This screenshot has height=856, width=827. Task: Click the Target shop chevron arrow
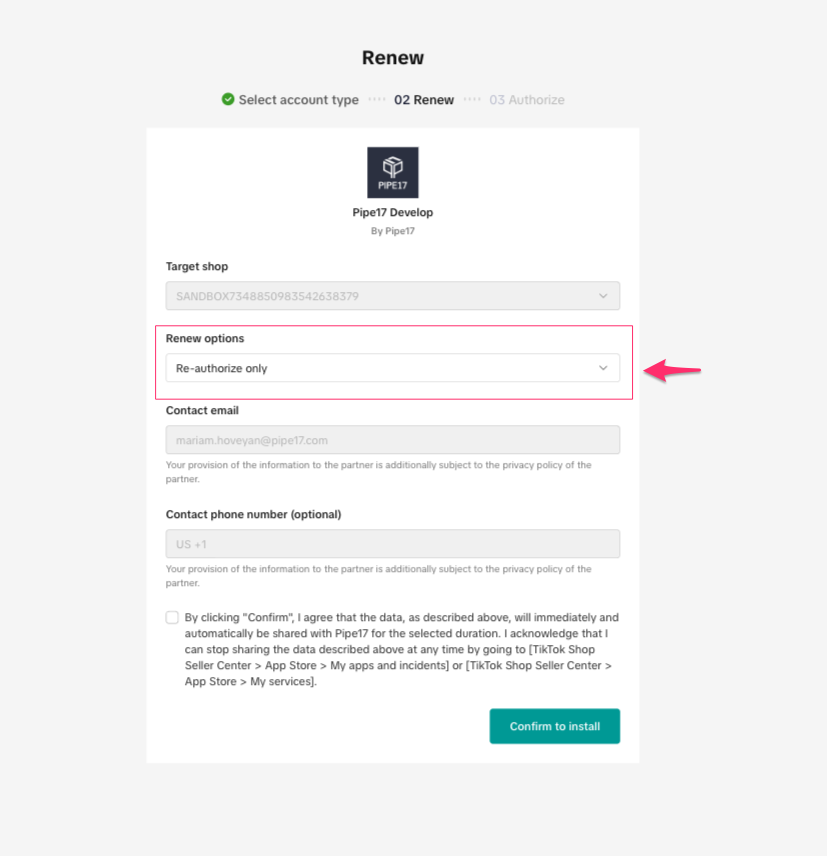[x=603, y=296]
